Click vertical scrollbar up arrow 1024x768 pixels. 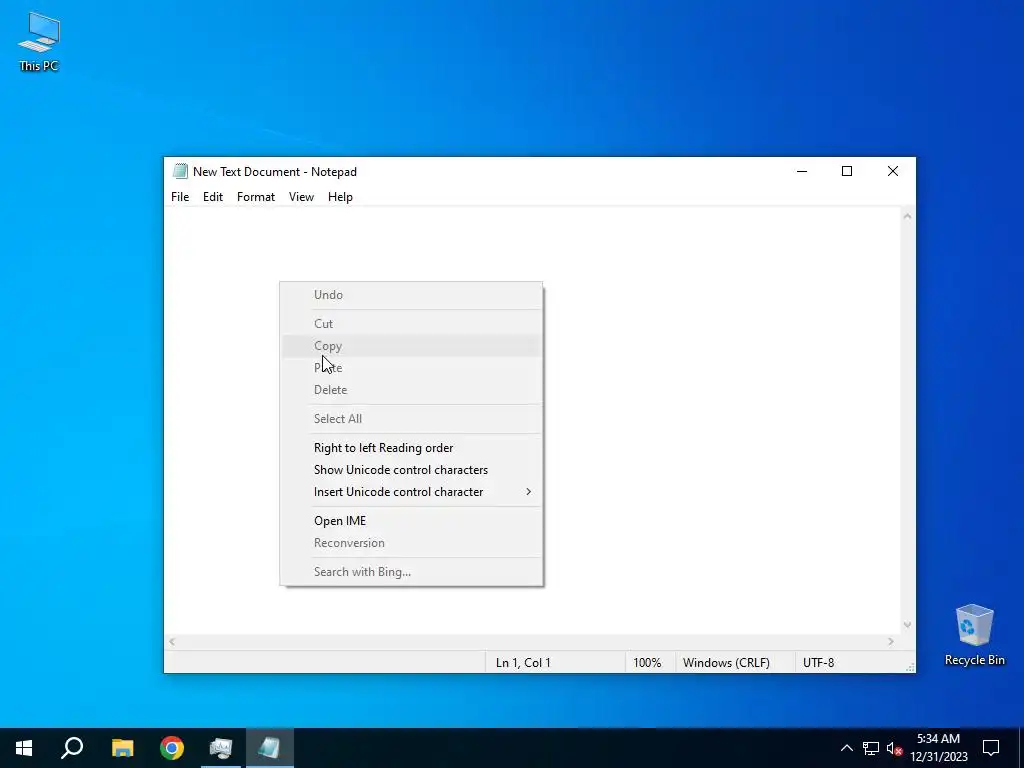click(x=907, y=216)
